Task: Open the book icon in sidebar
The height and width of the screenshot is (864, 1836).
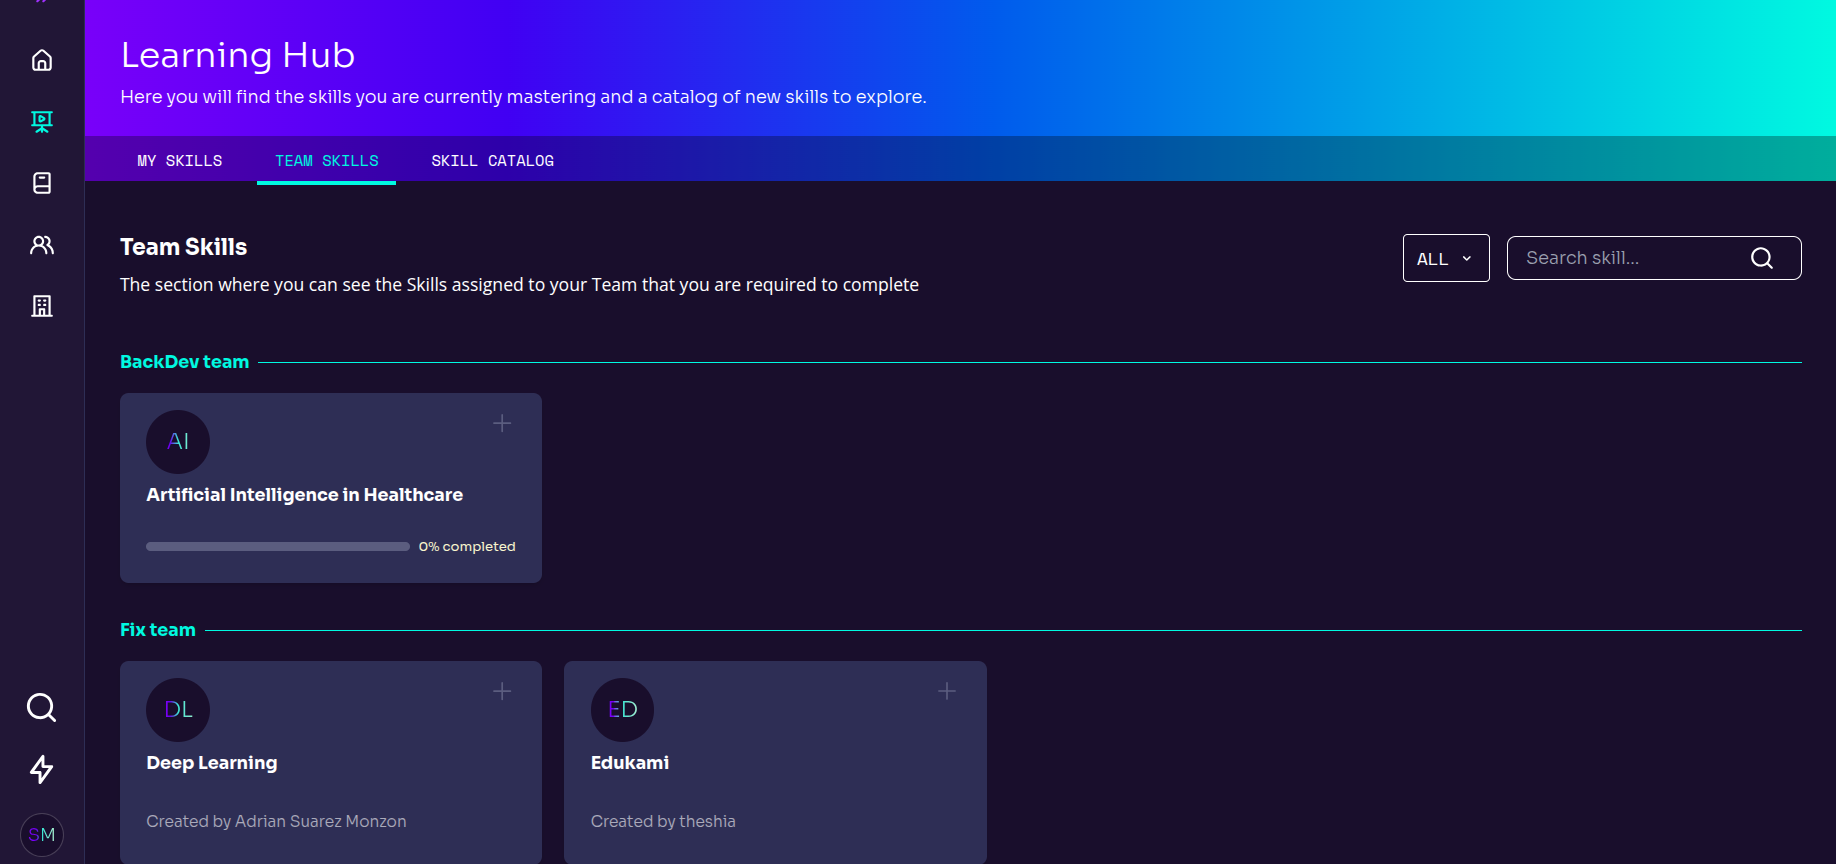Action: 42,183
